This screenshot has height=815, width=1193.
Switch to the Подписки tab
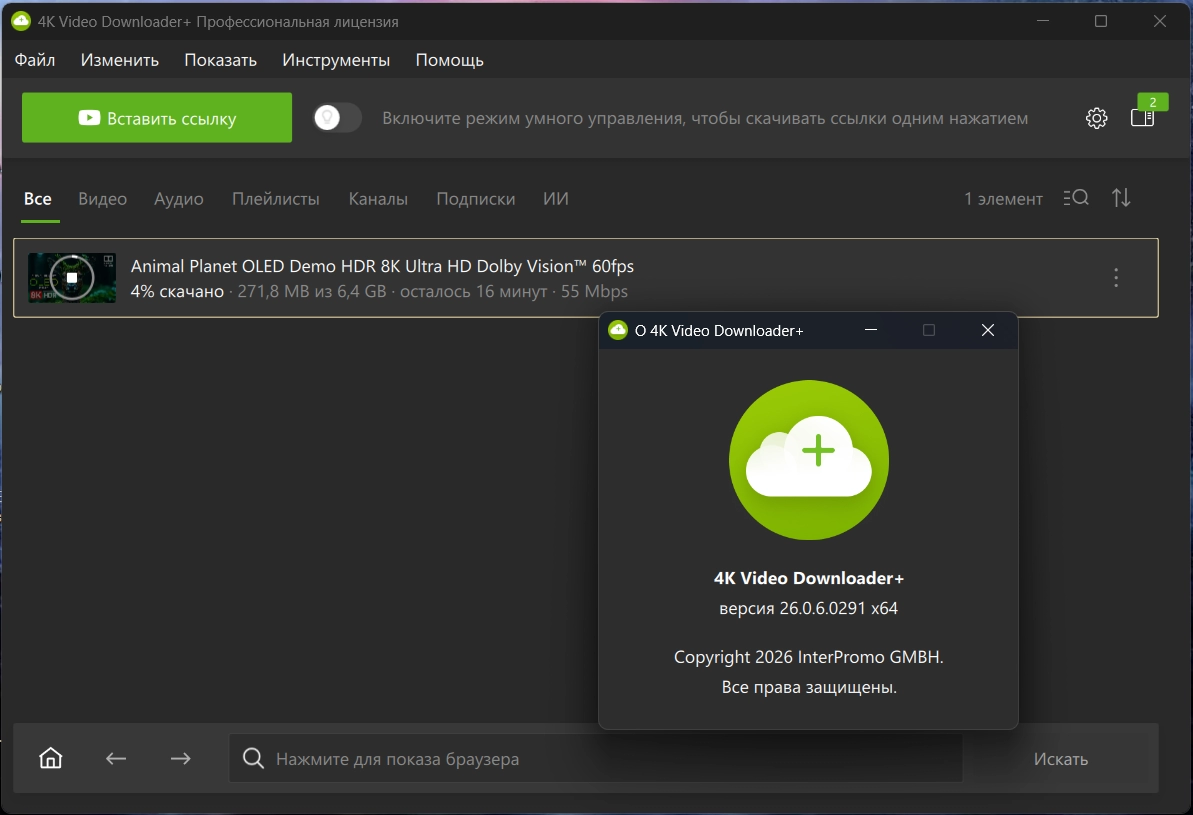click(x=476, y=199)
